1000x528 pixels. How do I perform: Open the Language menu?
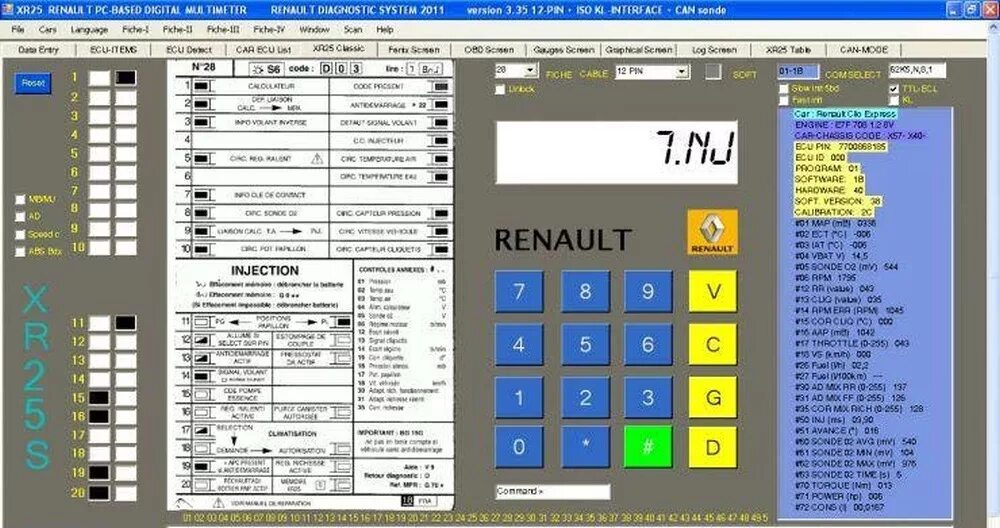[x=89, y=29]
